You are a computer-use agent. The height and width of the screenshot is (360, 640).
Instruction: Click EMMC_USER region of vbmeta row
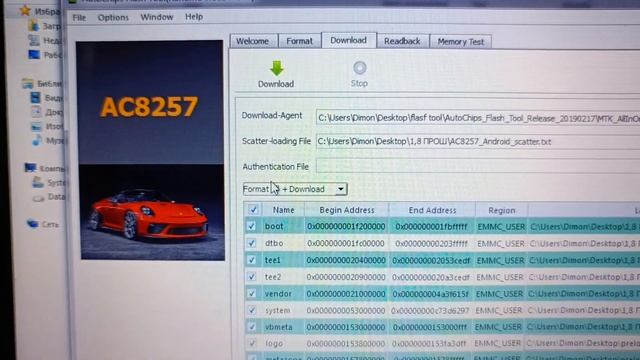[x=498, y=327]
